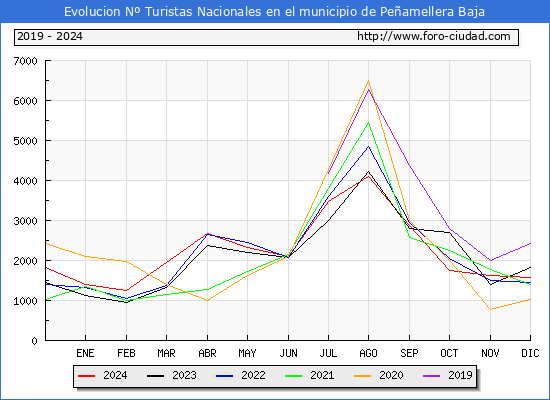Image resolution: width=550 pixels, height=400 pixels.
Task: Click the 5000 y-axis value
Action: [25, 141]
